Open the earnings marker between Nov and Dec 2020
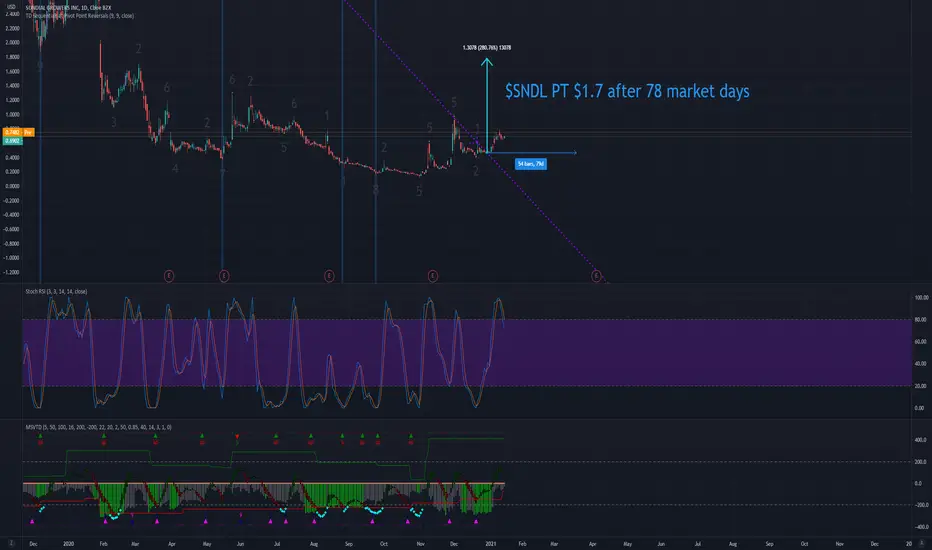 [433, 276]
